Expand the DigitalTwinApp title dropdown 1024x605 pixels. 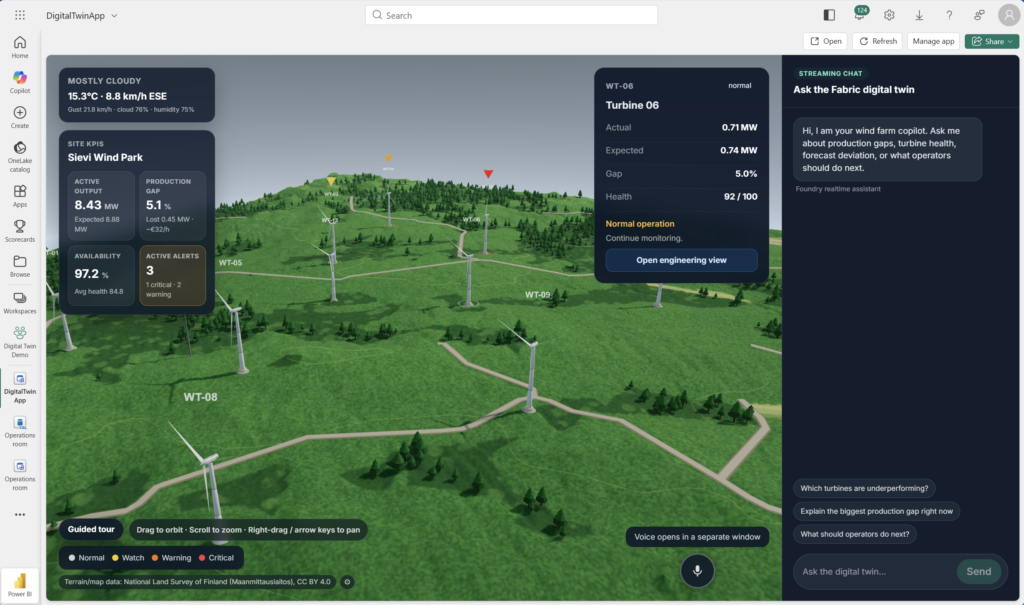point(114,16)
